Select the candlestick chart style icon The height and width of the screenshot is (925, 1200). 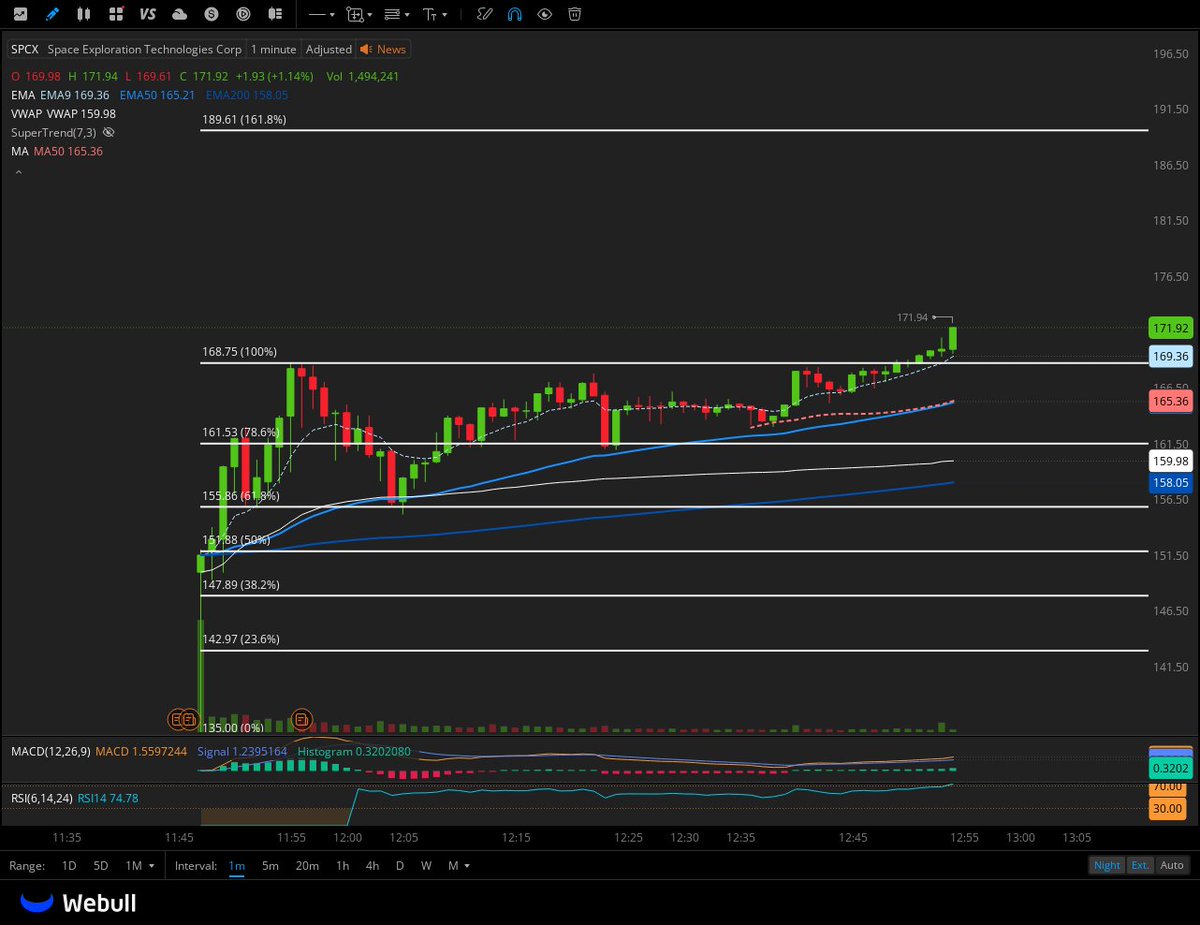(84, 14)
